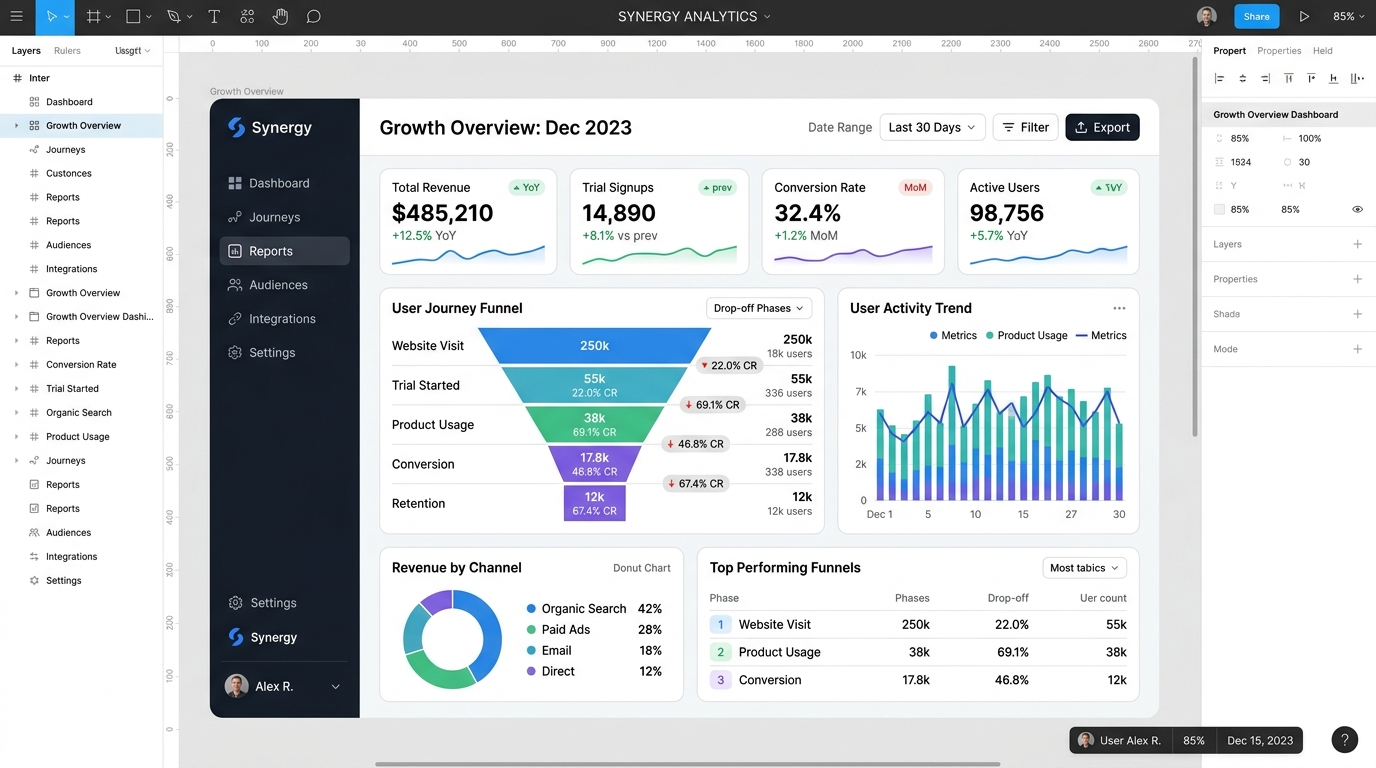Open the help question mark button
Image resolution: width=1376 pixels, height=768 pixels.
click(1345, 740)
